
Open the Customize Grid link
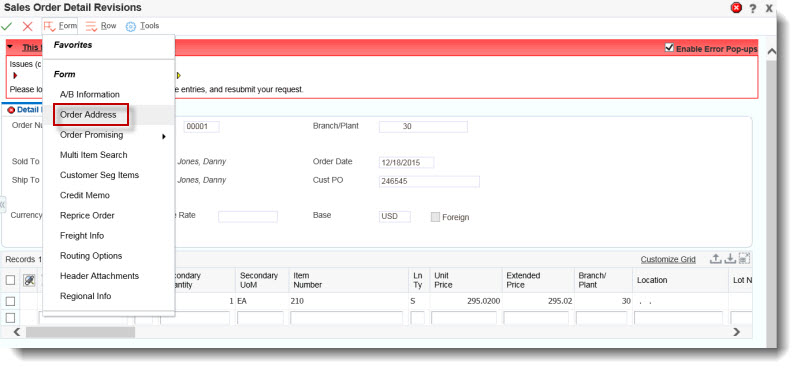pyautogui.click(x=668, y=259)
